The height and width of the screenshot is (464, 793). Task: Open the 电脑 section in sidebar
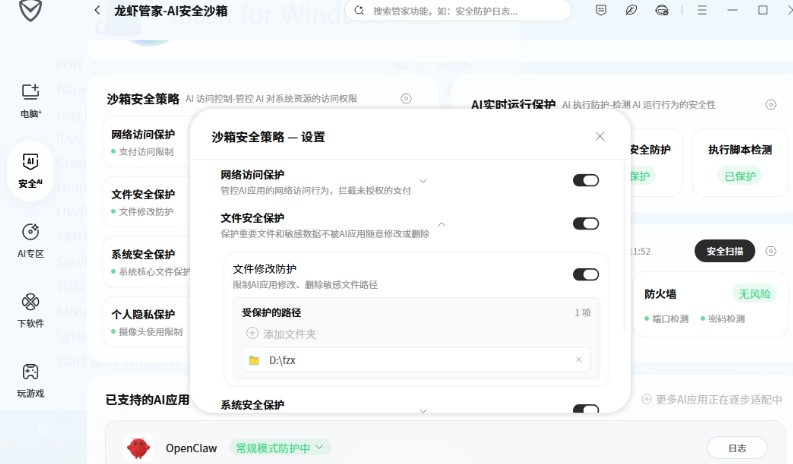tap(30, 99)
